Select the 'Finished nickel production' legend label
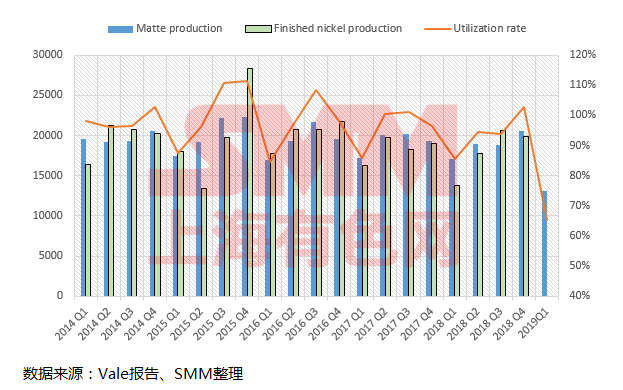The image size is (623, 390). (x=338, y=29)
